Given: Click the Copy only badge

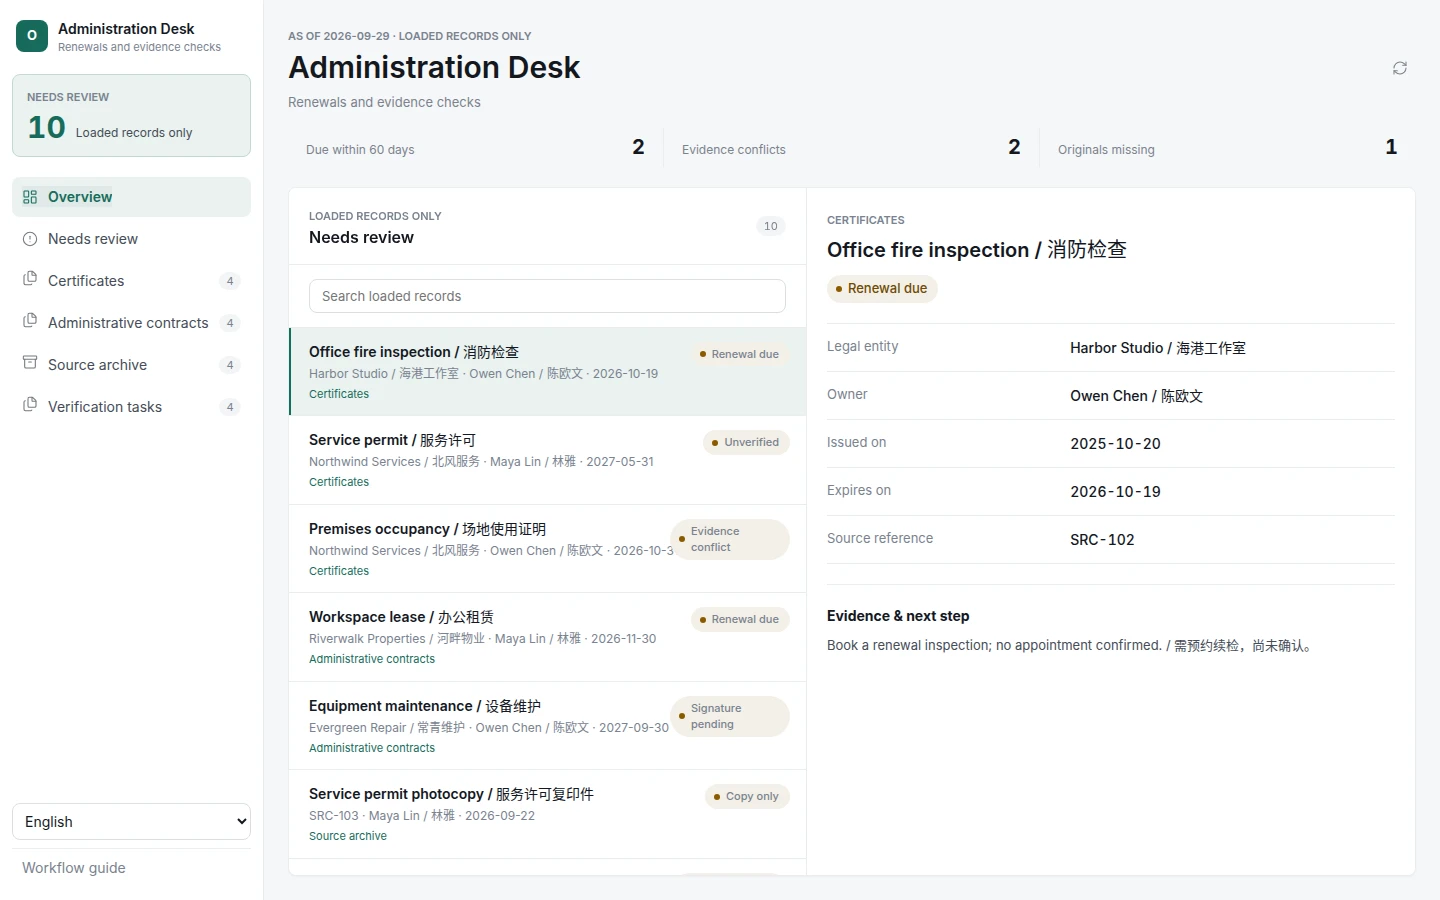Looking at the screenshot, I should tap(747, 796).
